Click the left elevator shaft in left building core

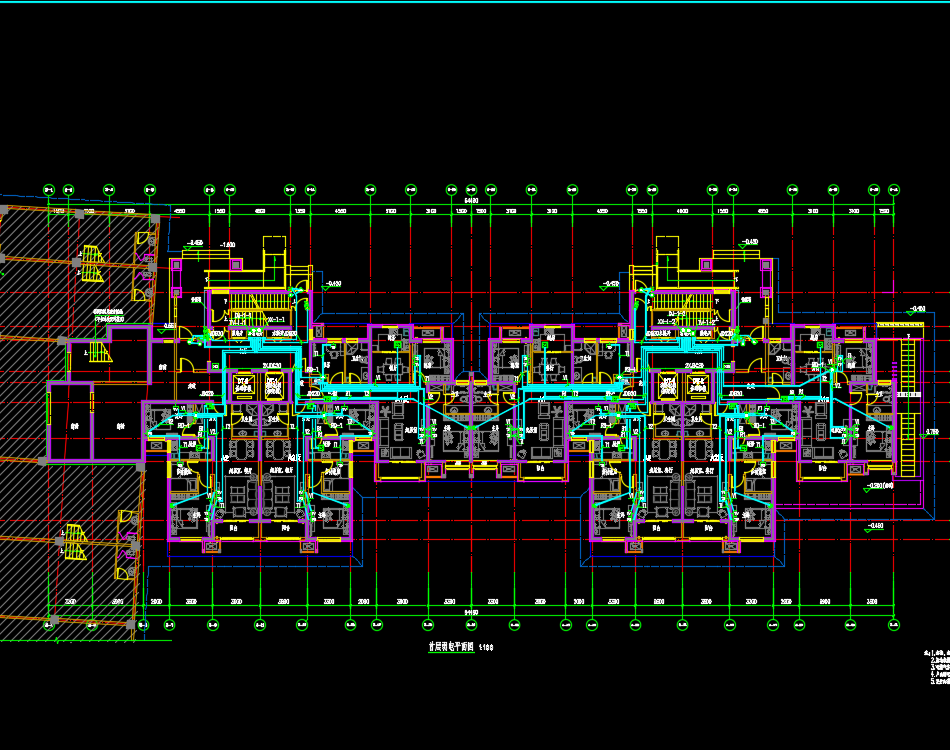point(242,386)
